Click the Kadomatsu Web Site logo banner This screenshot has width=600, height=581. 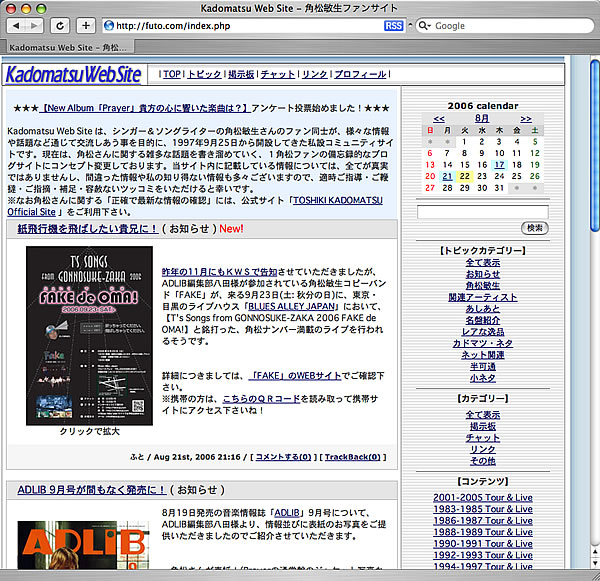pos(75,74)
